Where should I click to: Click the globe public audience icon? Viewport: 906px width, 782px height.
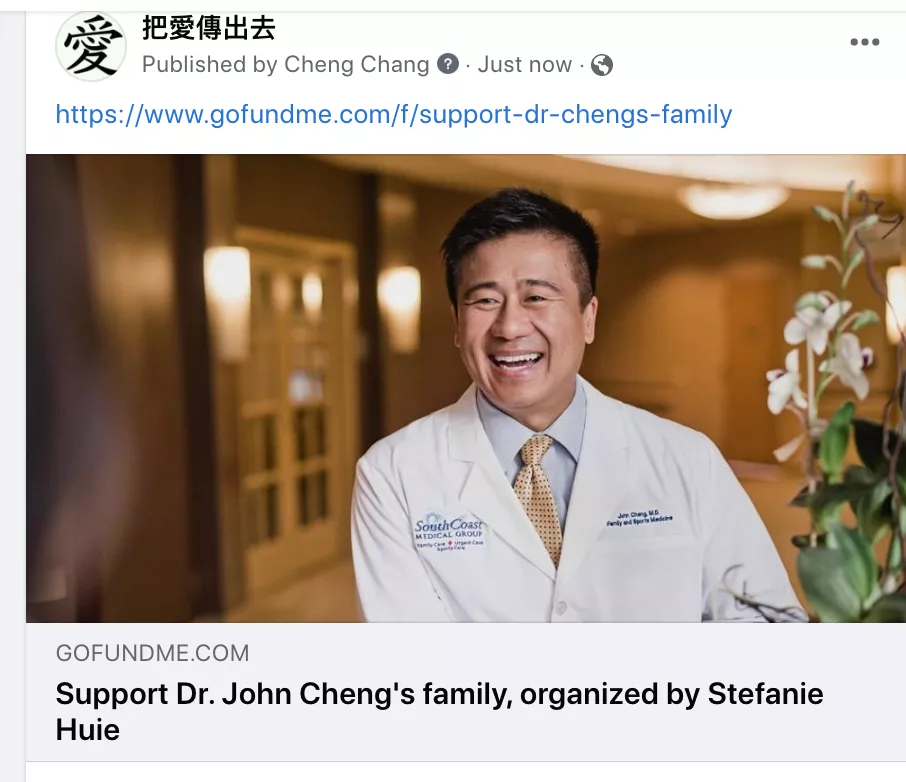(601, 65)
